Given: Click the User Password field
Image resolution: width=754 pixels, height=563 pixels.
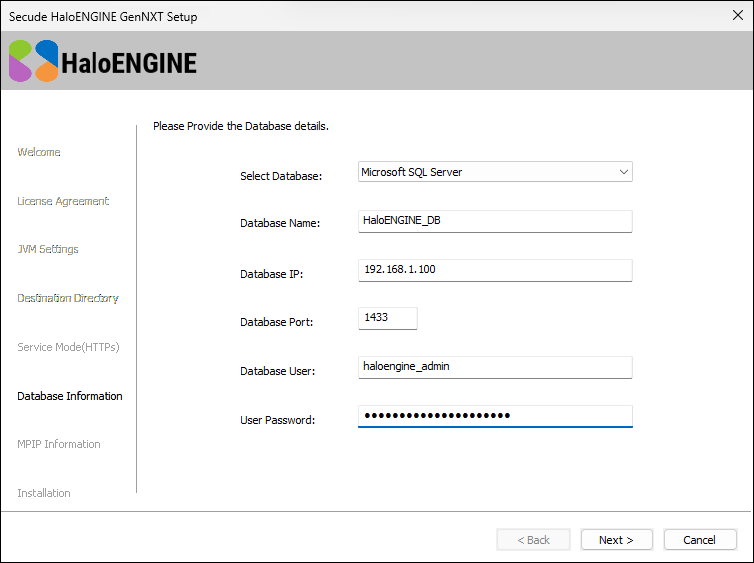Looking at the screenshot, I should coord(495,416).
